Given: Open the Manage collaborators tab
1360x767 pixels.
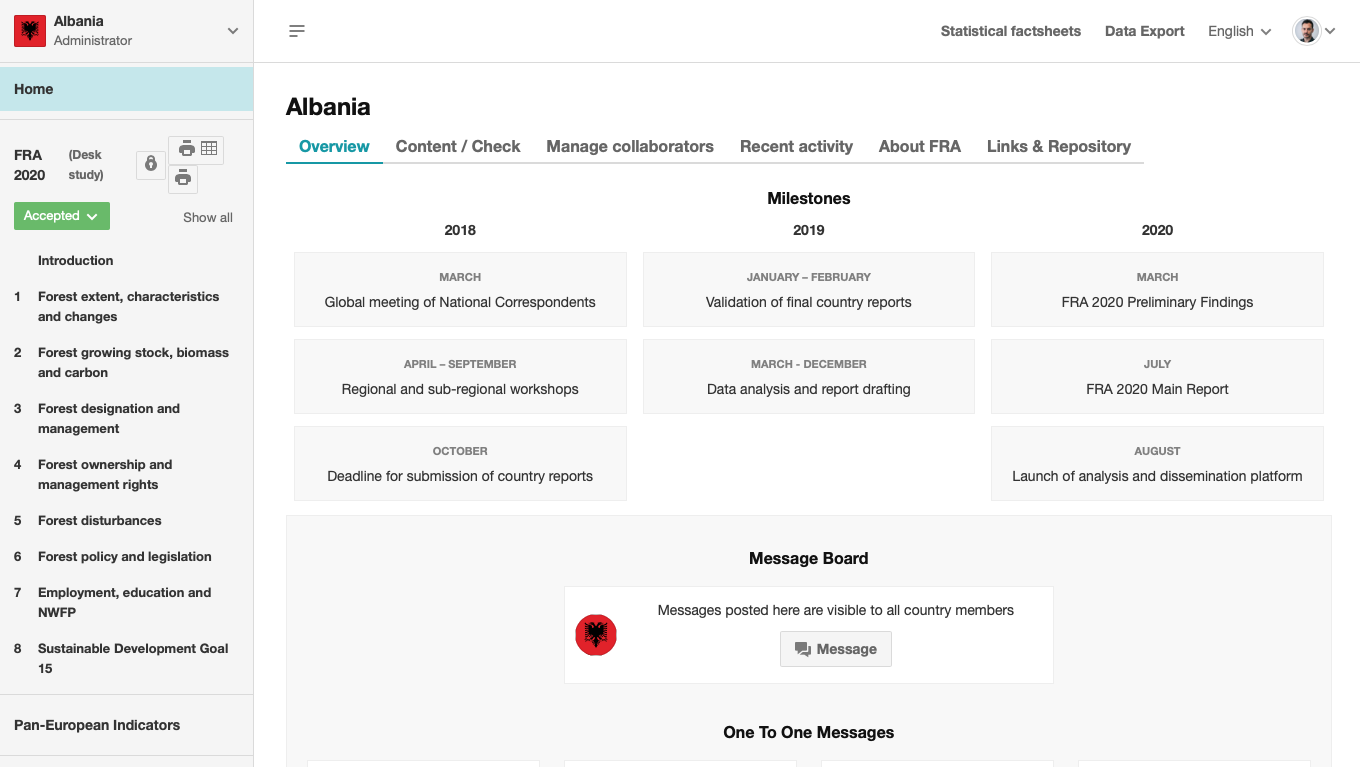Looking at the screenshot, I should click(x=630, y=146).
